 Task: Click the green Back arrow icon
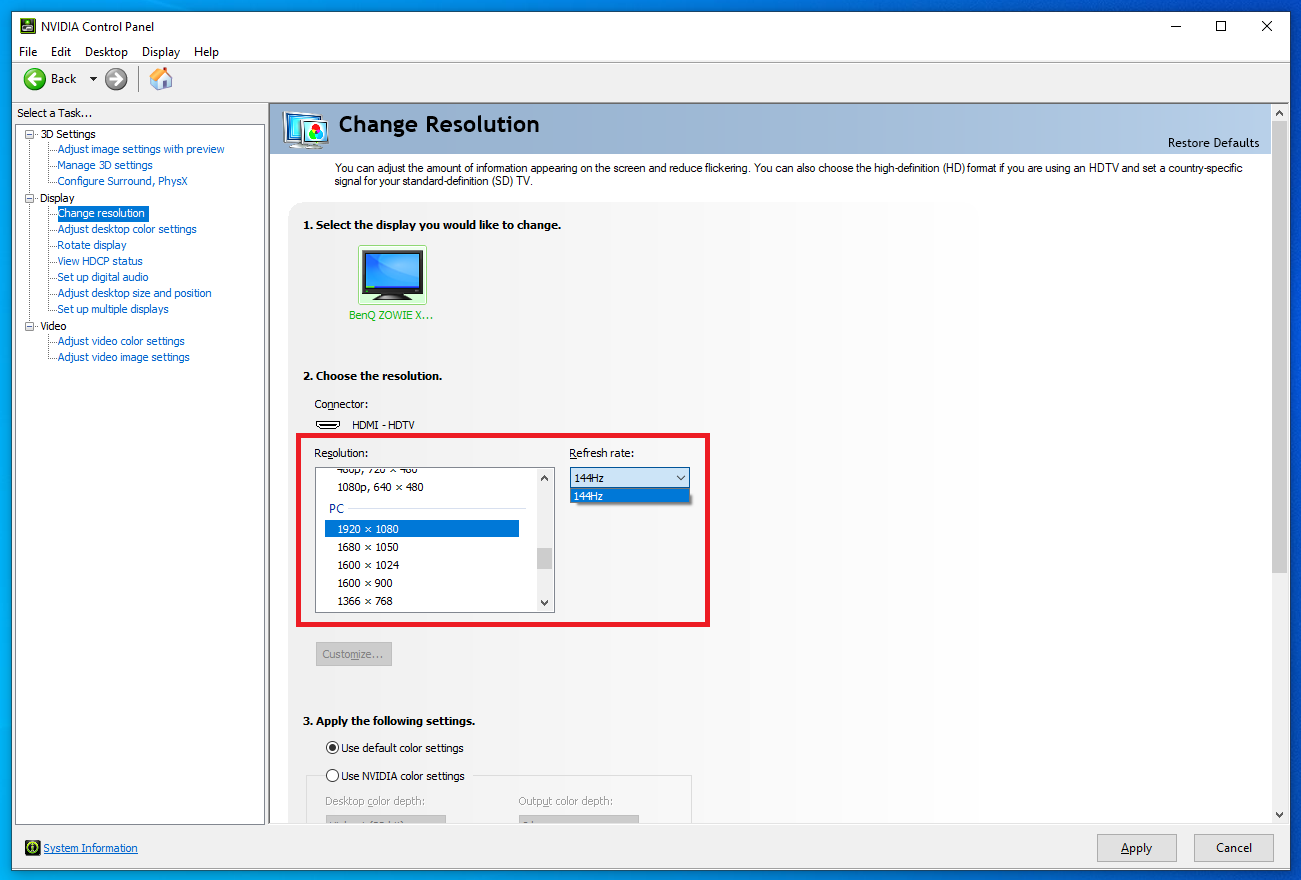pyautogui.click(x=35, y=79)
